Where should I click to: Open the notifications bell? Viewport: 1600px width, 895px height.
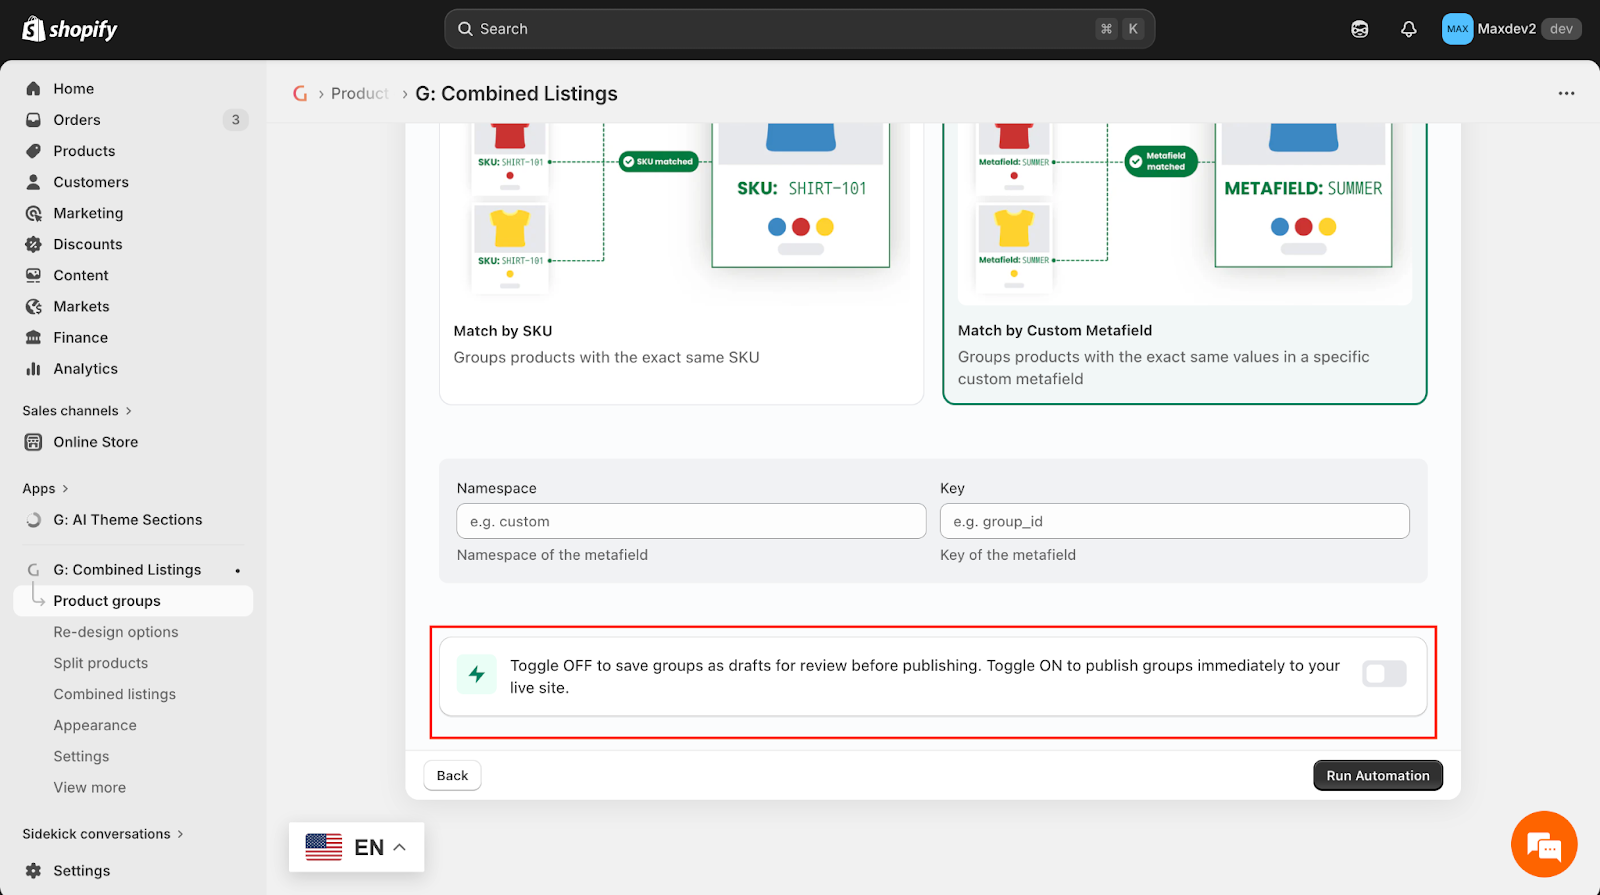[x=1408, y=29]
